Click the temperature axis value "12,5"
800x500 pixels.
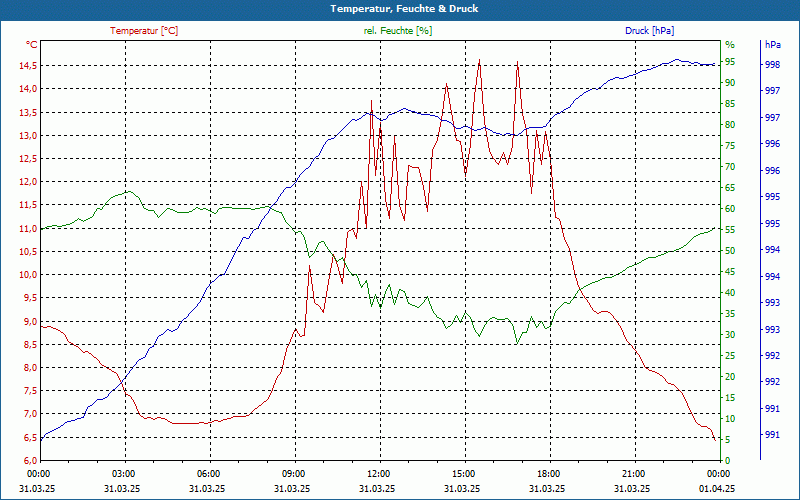pyautogui.click(x=28, y=159)
